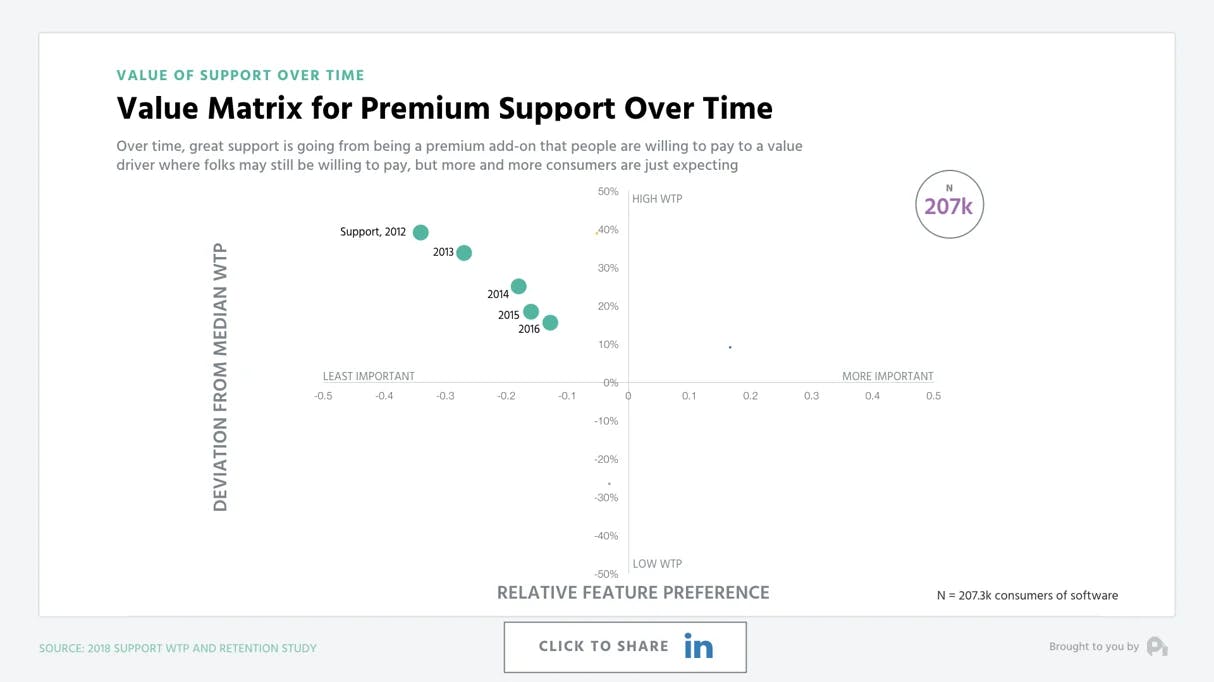Click the 2016 data point dot
Image resolution: width=1214 pixels, height=682 pixels.
tap(550, 323)
